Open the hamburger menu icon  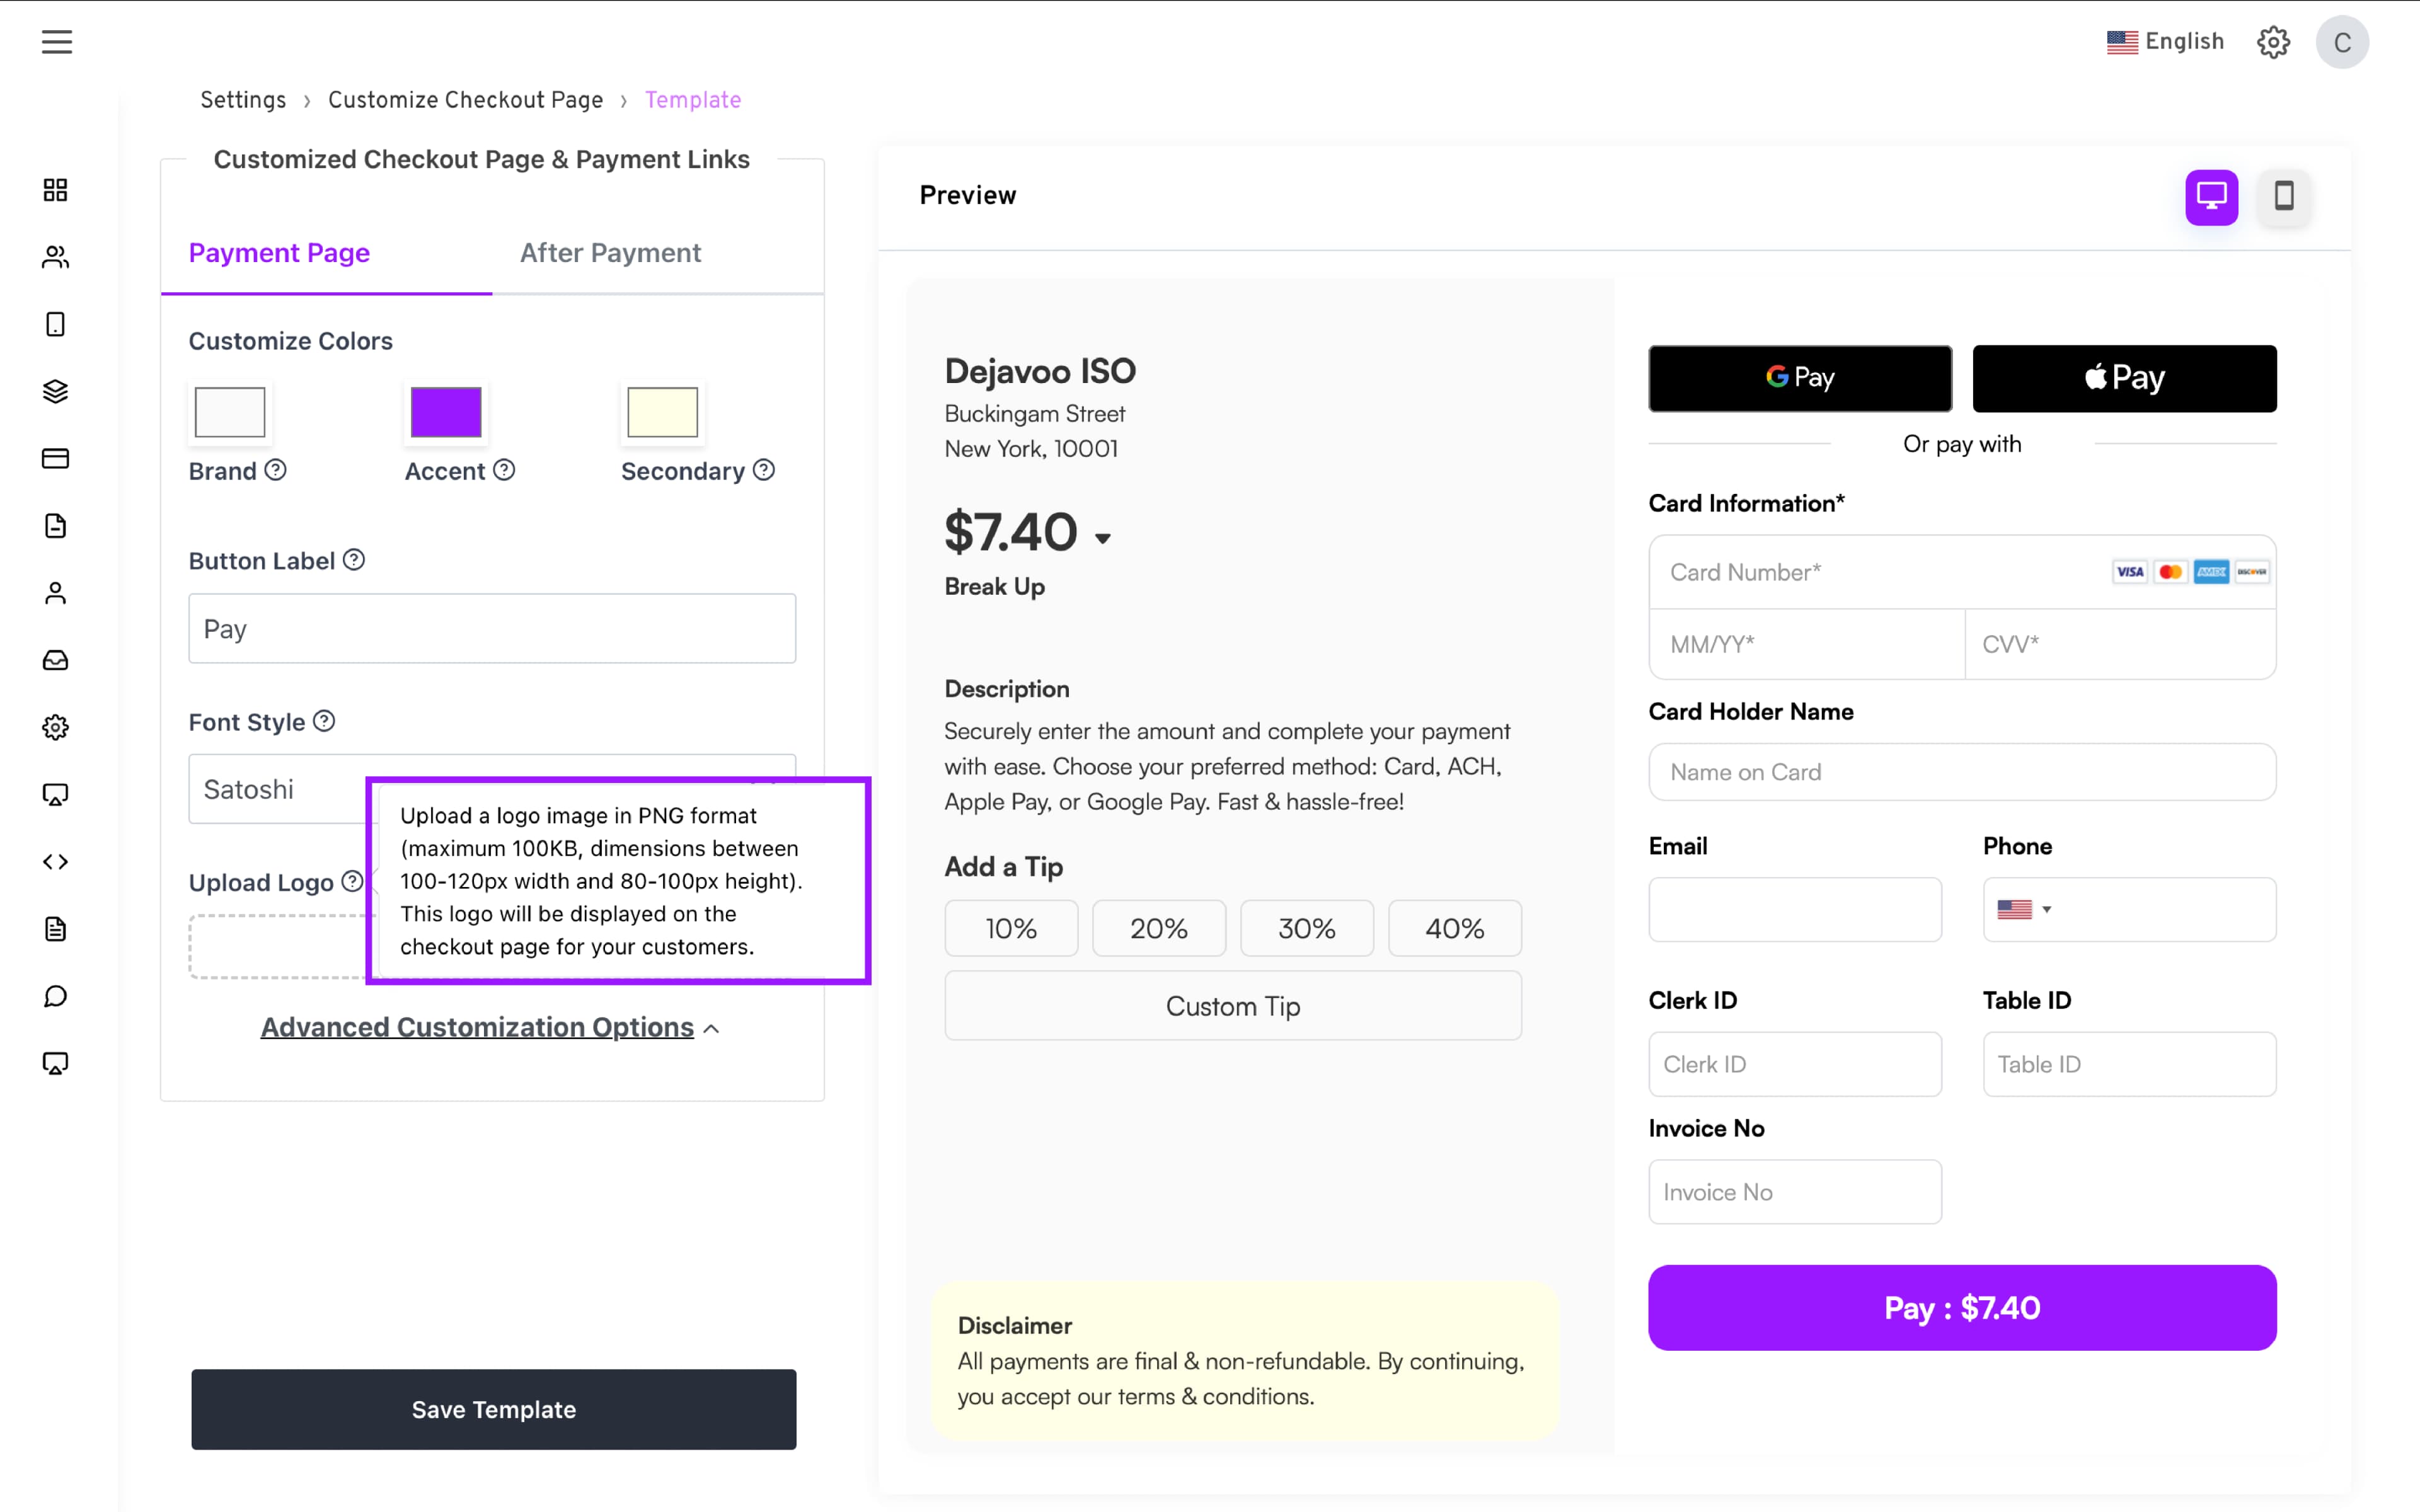click(57, 42)
